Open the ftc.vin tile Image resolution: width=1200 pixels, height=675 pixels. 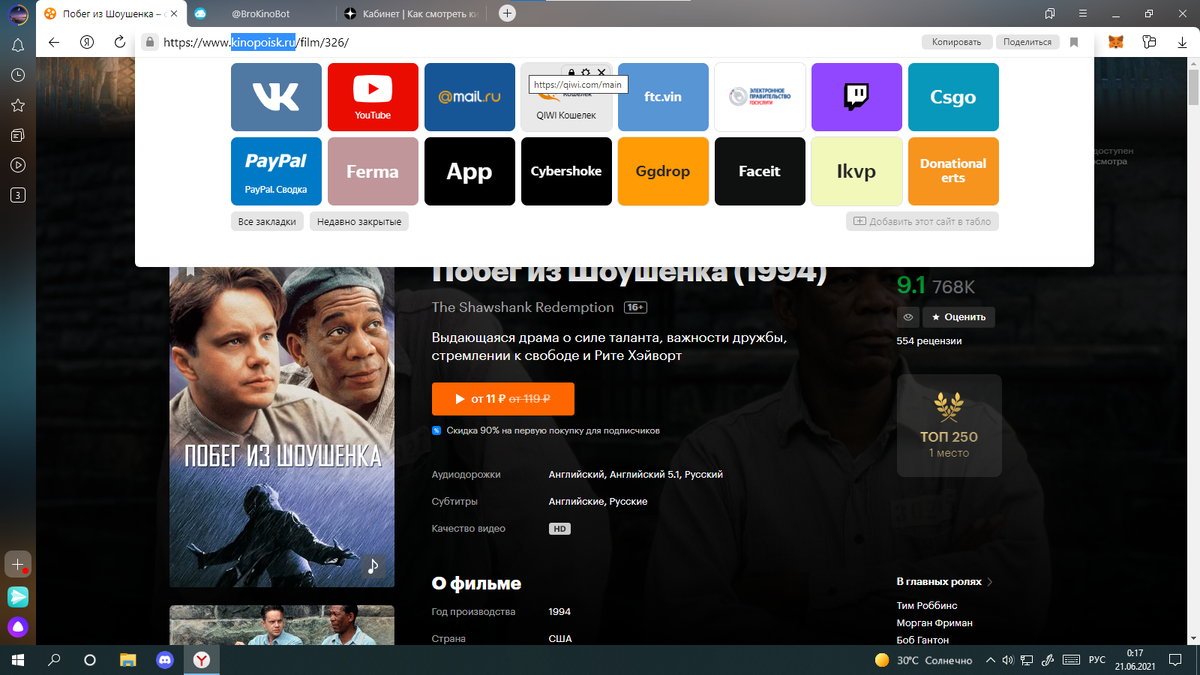[663, 97]
